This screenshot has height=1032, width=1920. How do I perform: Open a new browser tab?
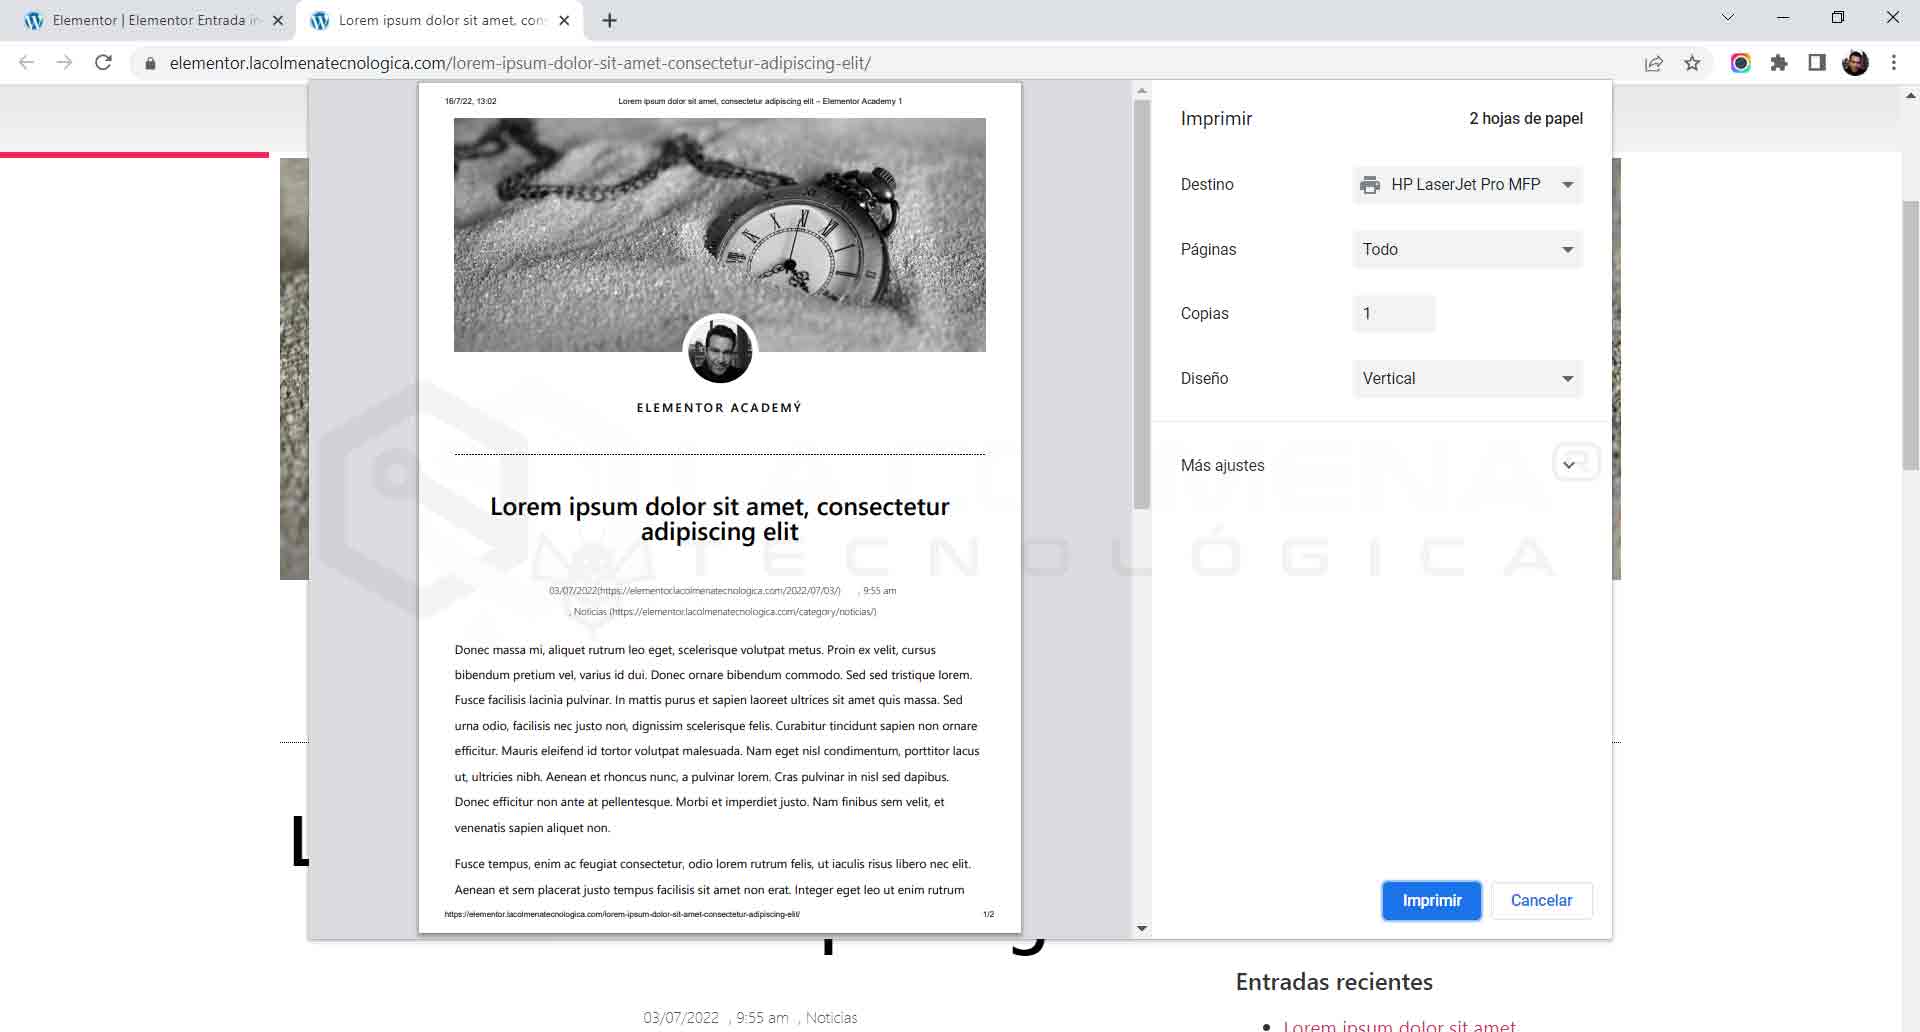tap(608, 20)
